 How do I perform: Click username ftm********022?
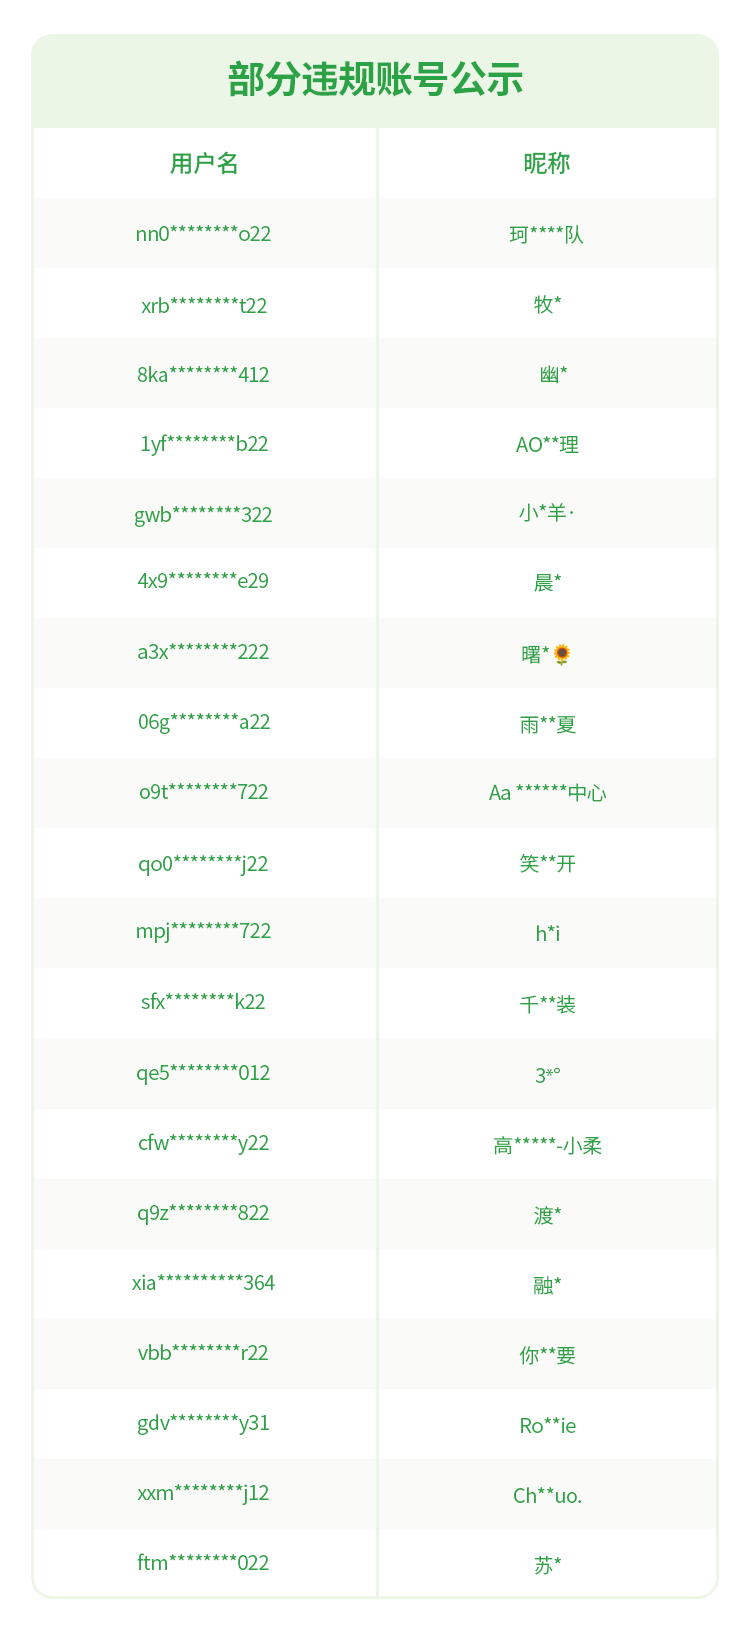tap(204, 1563)
